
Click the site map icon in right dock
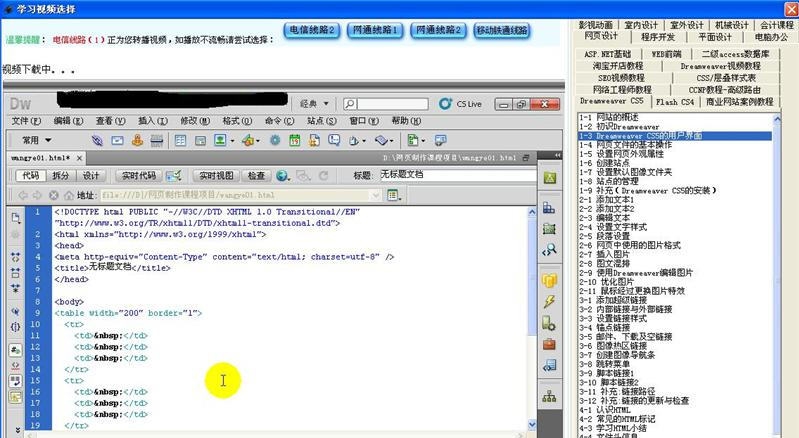pos(549,396)
